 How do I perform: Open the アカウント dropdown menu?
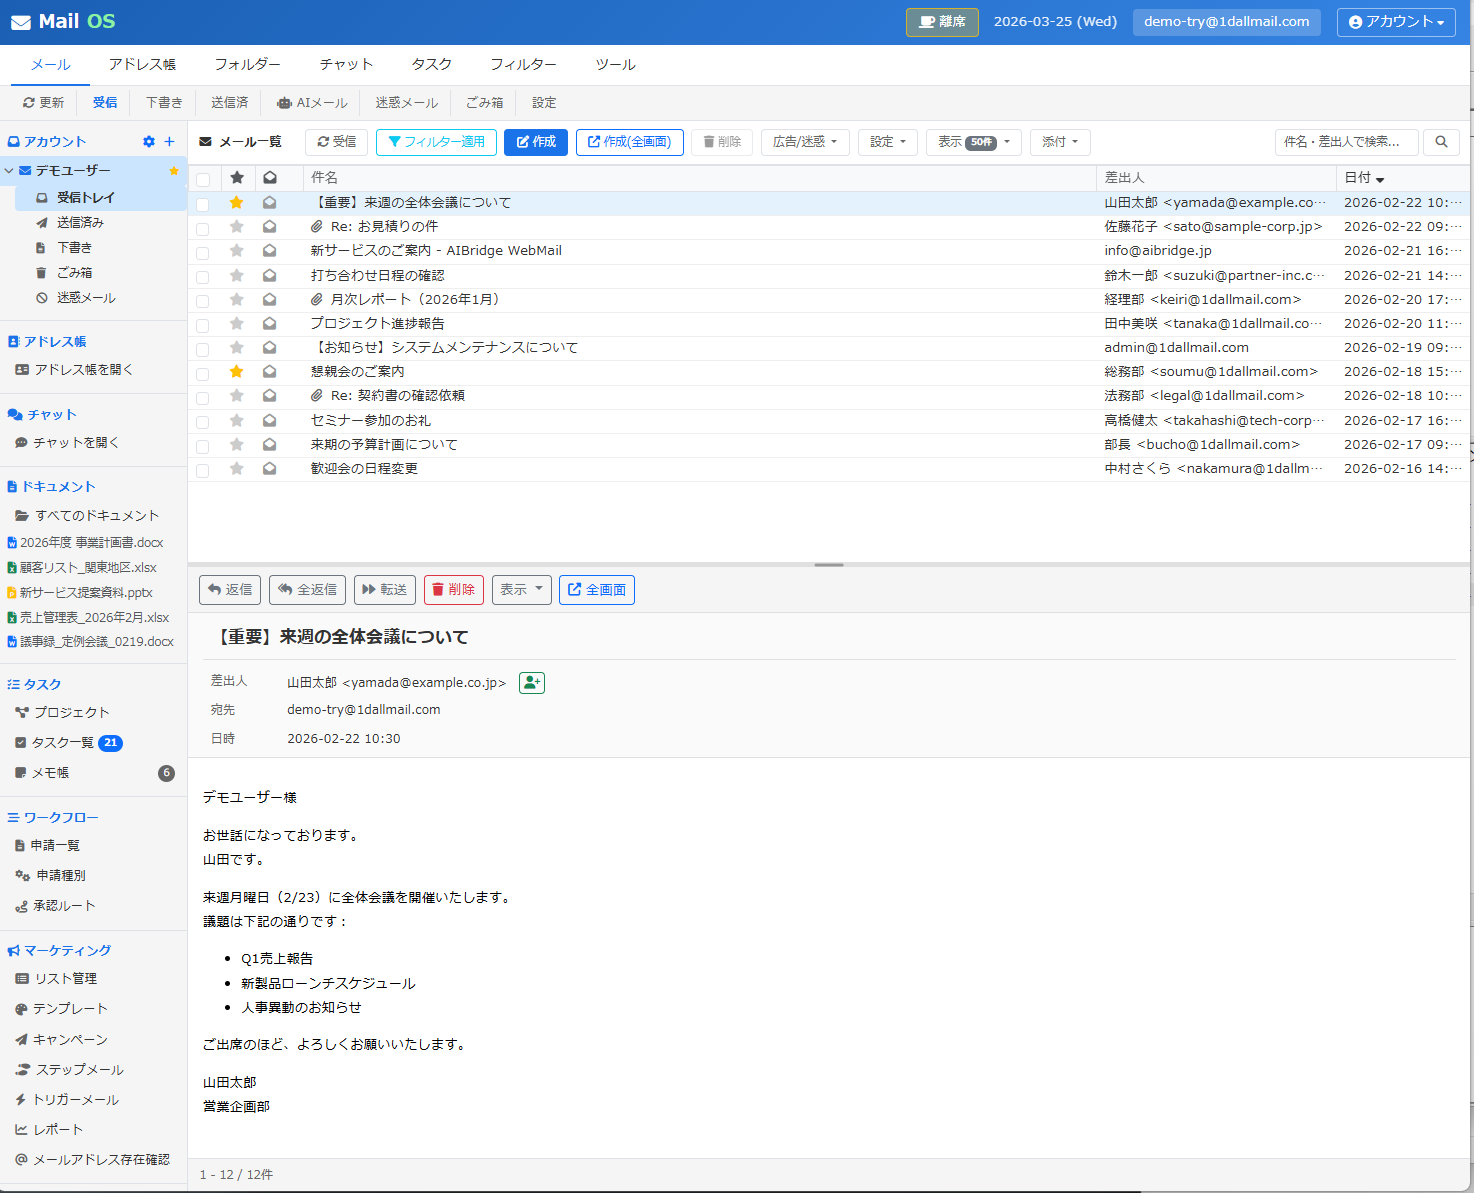1395,22
